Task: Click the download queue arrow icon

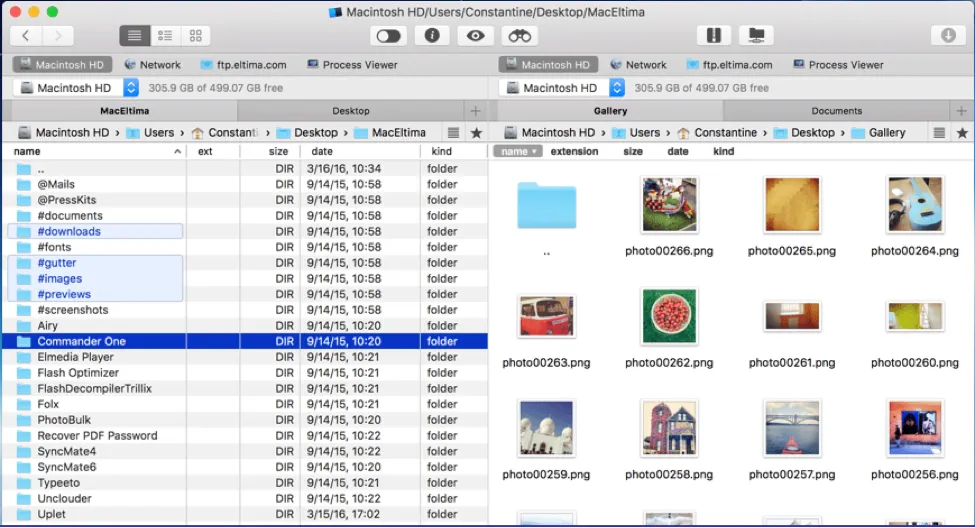Action: pos(948,36)
